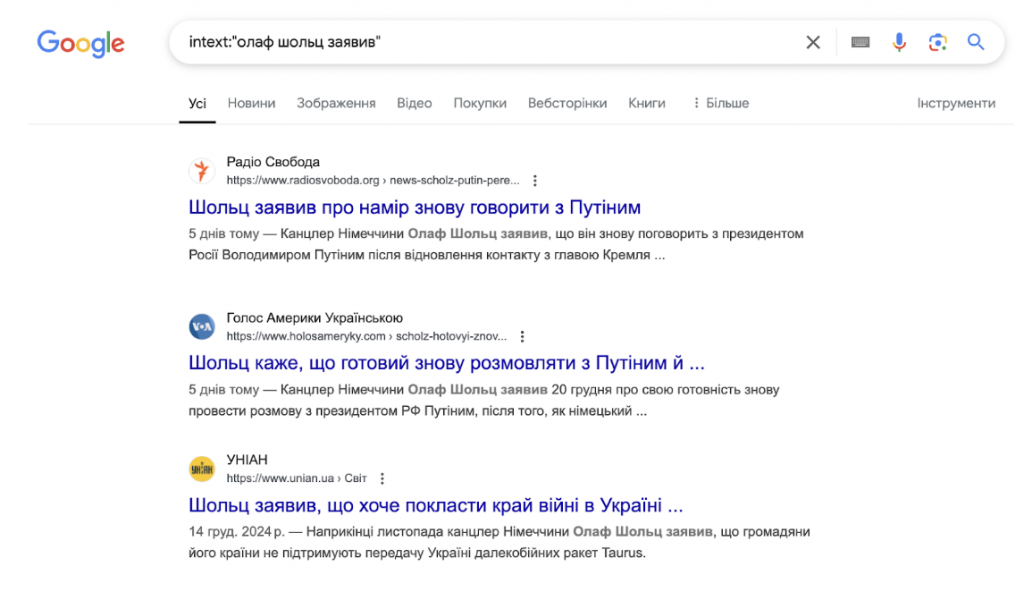This screenshot has width=1024, height=592.
Task: Click the radiosvoboda.org URL breadcrumb
Action: click(373, 180)
